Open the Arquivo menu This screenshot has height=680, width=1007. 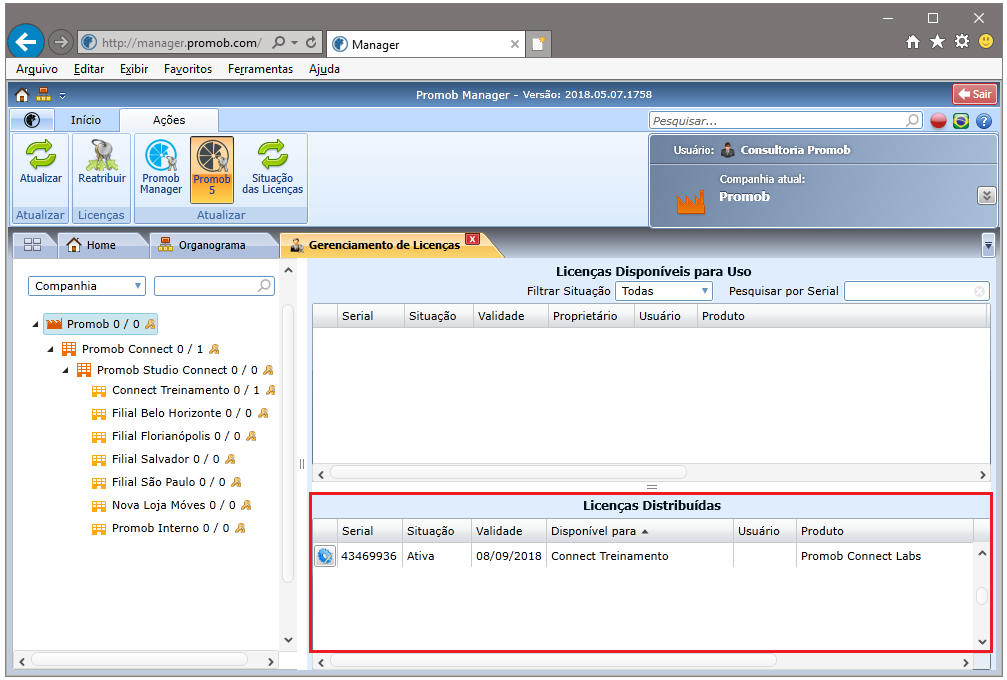click(37, 69)
